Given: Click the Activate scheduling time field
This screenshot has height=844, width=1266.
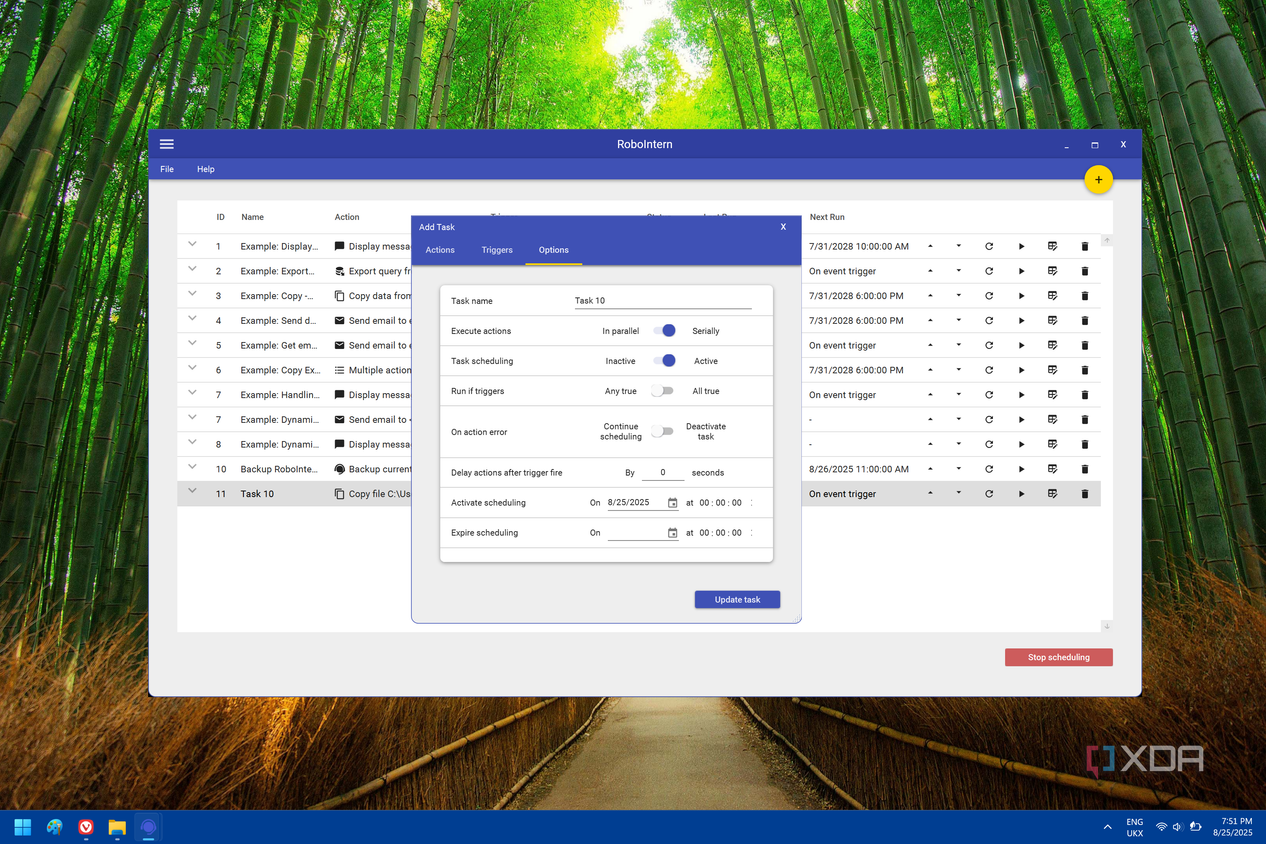Looking at the screenshot, I should click(x=721, y=503).
